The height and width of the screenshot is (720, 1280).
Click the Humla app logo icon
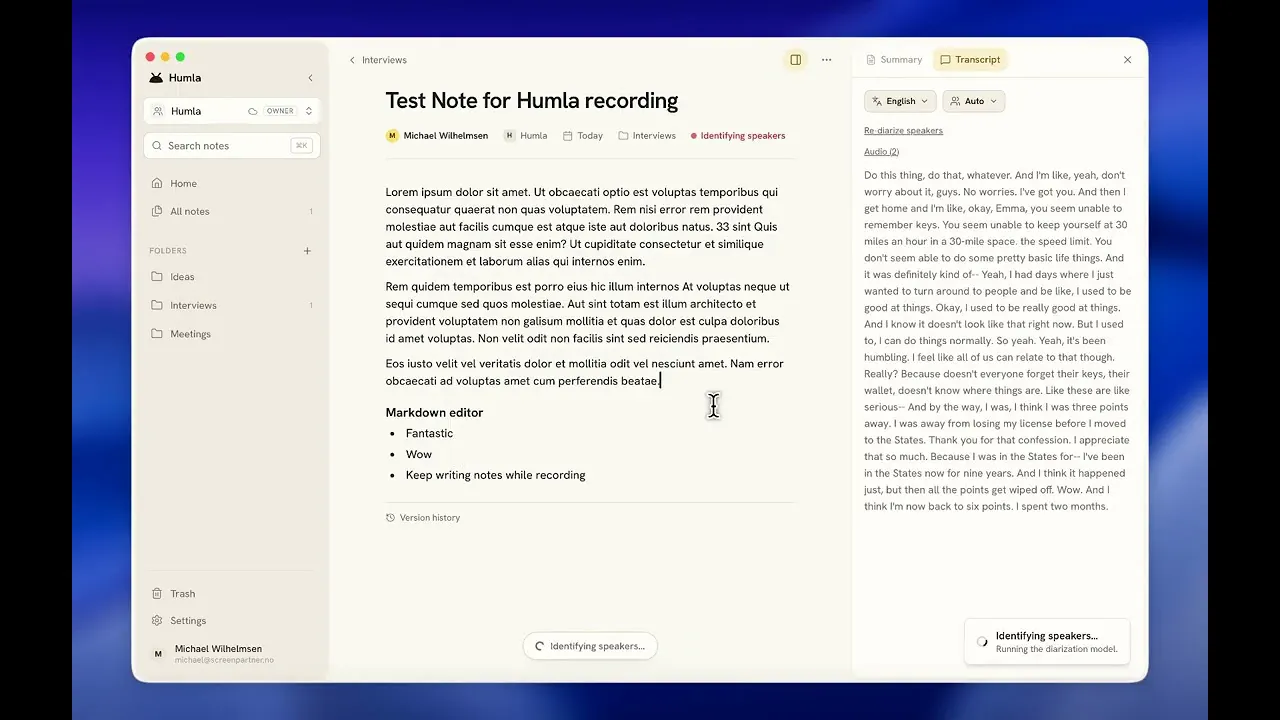[x=156, y=78]
